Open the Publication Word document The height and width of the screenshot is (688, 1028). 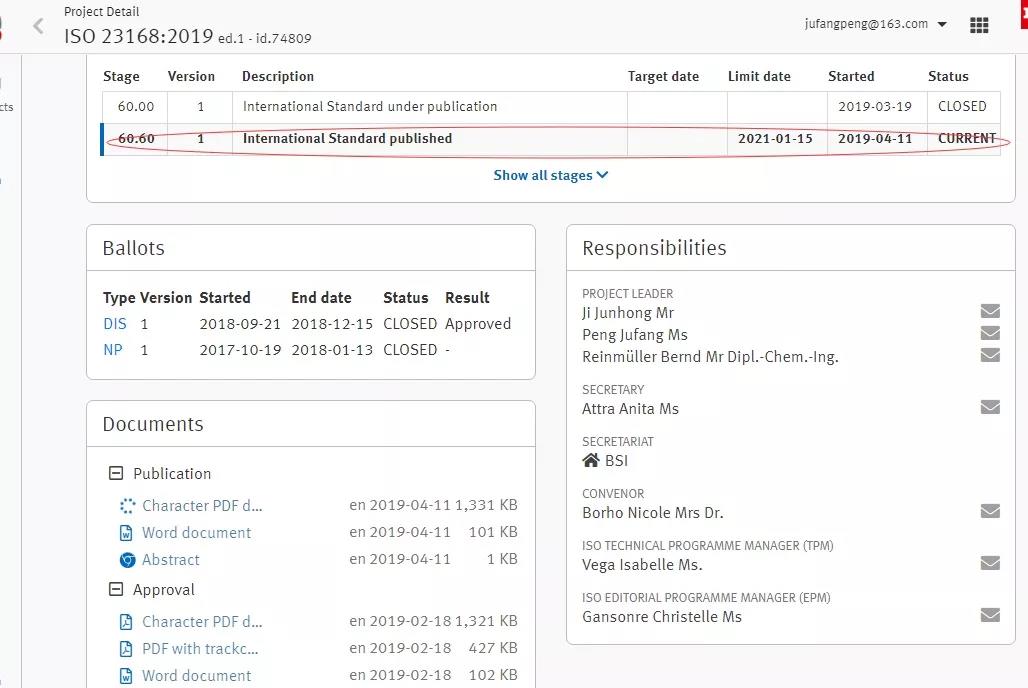tap(196, 533)
